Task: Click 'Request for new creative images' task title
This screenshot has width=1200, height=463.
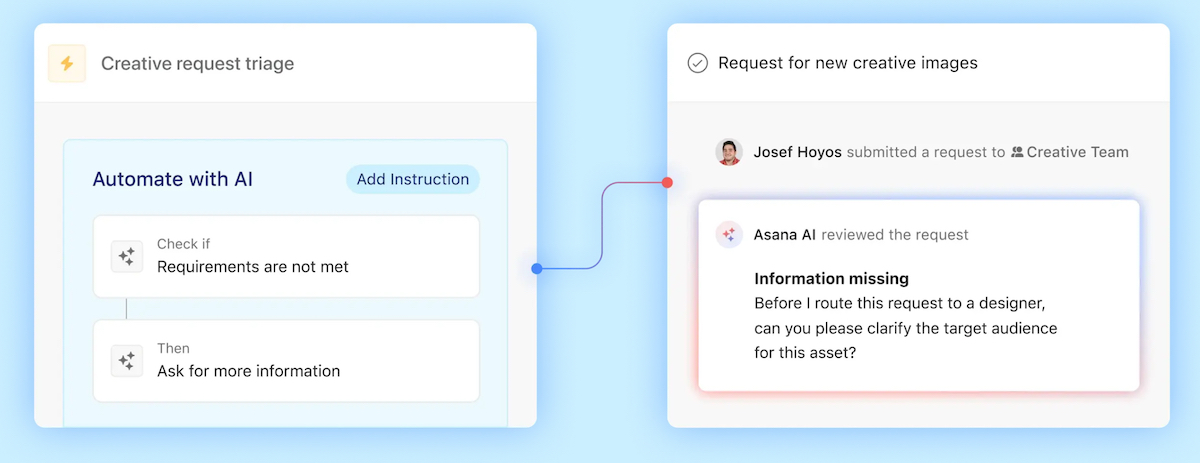Action: [x=848, y=63]
